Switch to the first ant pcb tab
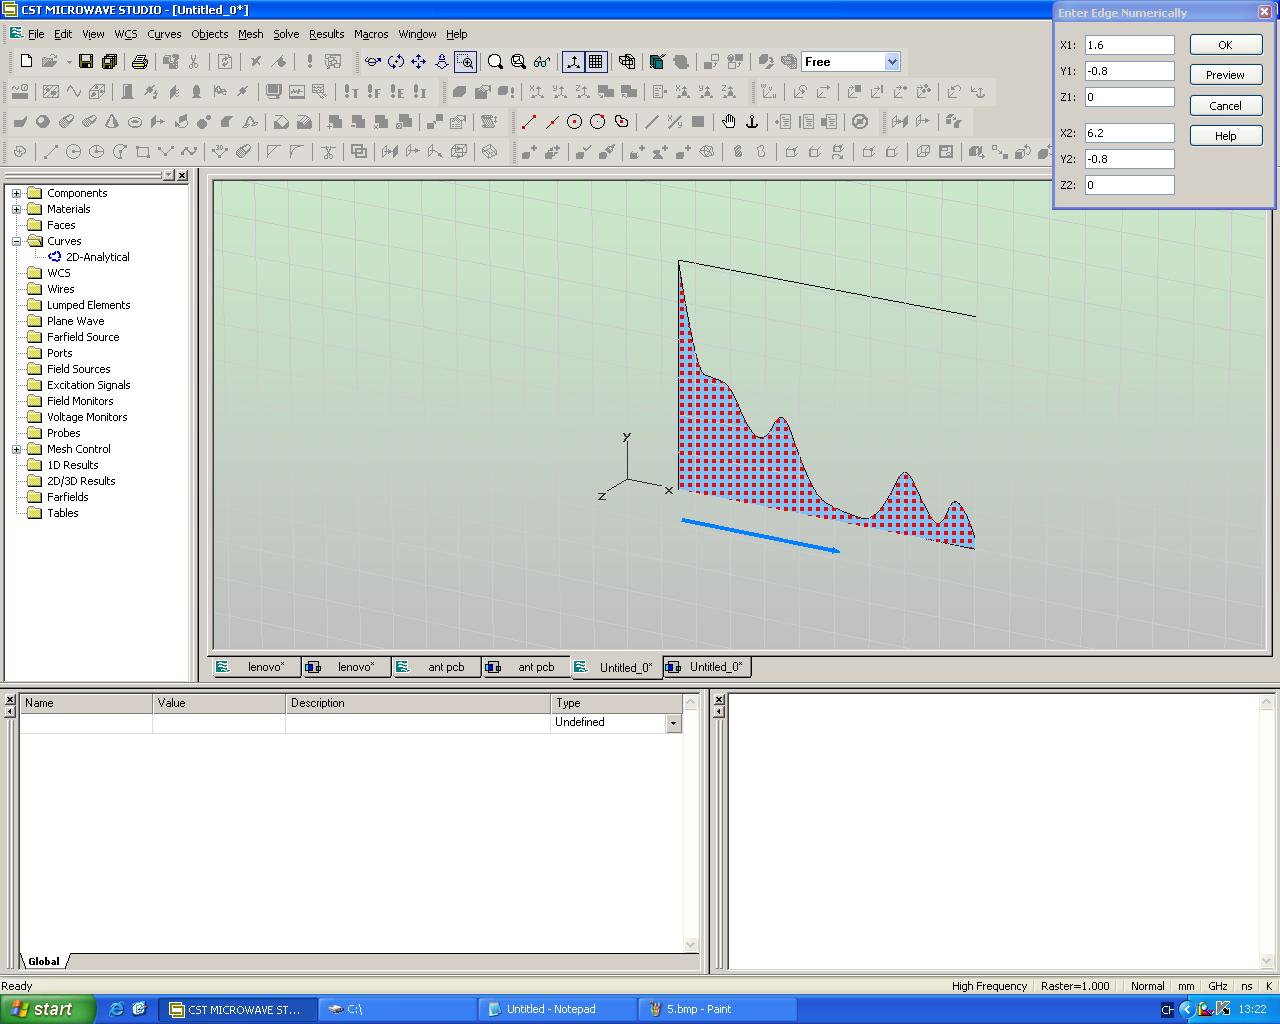Image resolution: width=1280 pixels, height=1024 pixels. pos(436,667)
